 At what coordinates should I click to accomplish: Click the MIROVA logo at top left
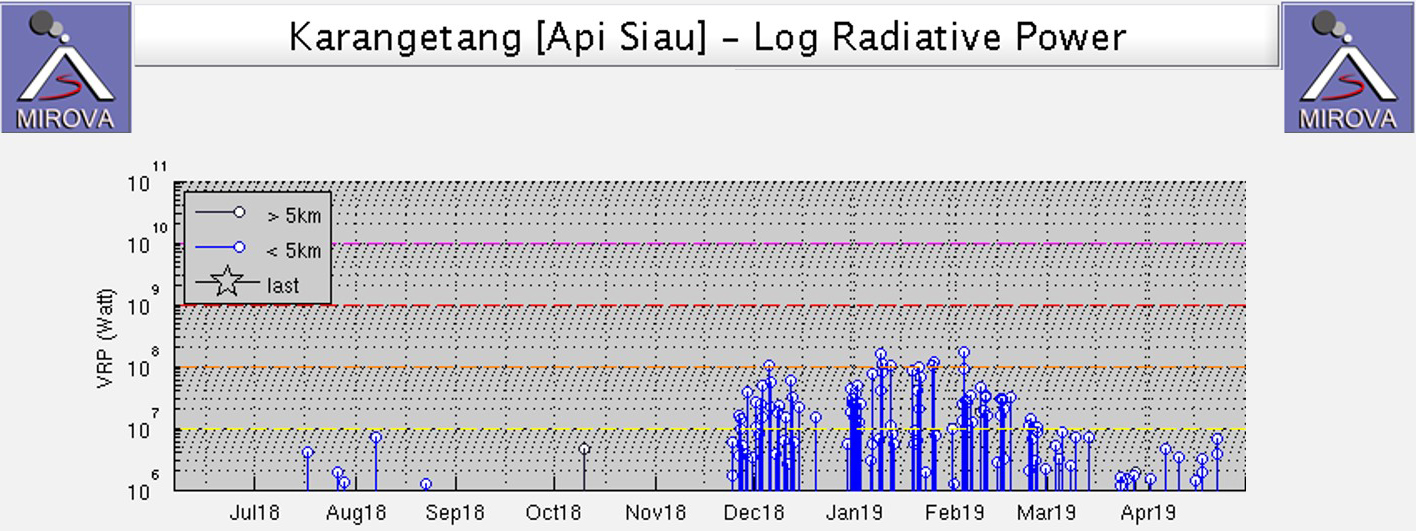(66, 67)
